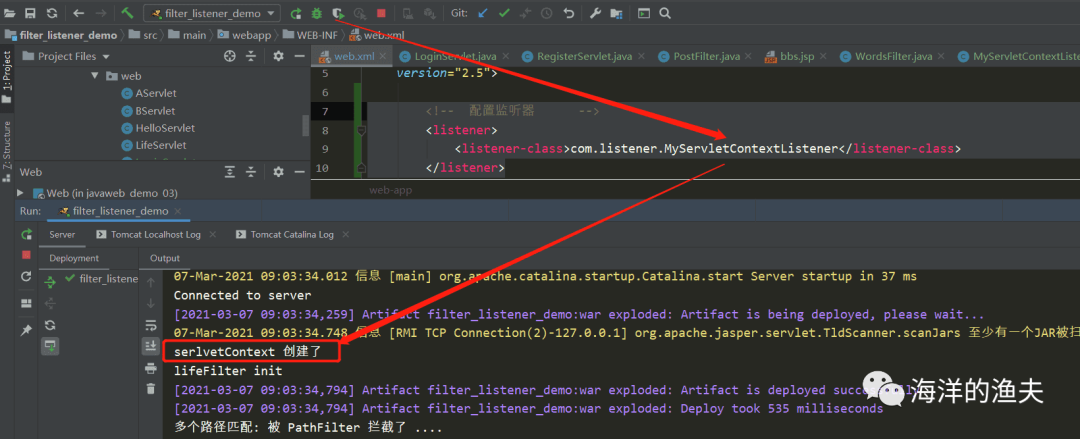Click the Synchronize icon in main toolbar
The width and height of the screenshot is (1080, 439).
(52, 13)
